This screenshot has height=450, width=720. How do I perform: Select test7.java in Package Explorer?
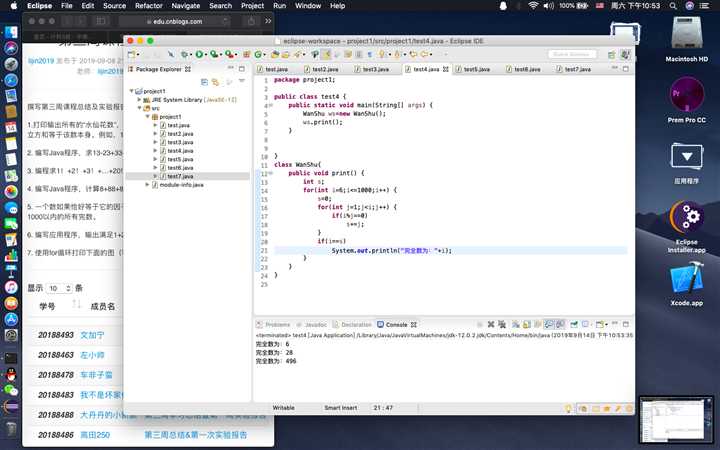coord(180,176)
